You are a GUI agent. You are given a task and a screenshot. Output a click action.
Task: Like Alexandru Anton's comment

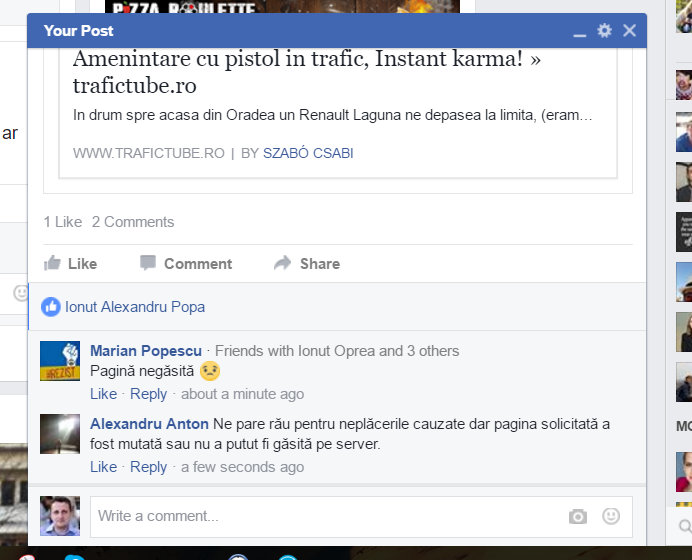tap(104, 466)
